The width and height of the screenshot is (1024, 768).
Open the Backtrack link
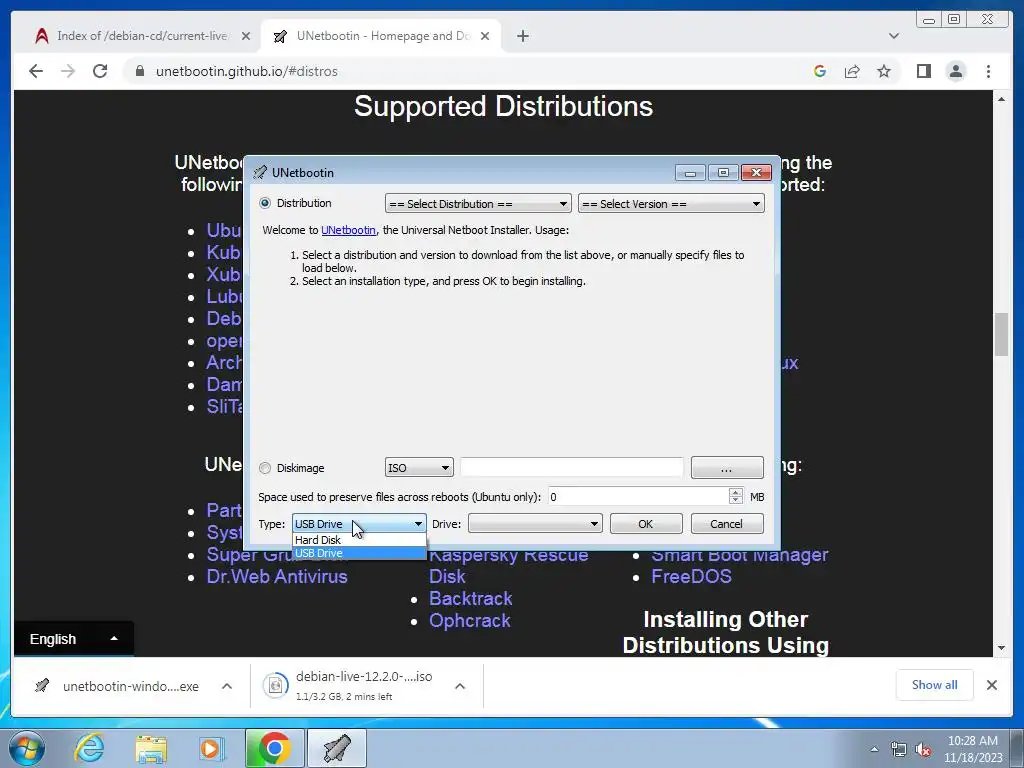pyautogui.click(x=470, y=599)
